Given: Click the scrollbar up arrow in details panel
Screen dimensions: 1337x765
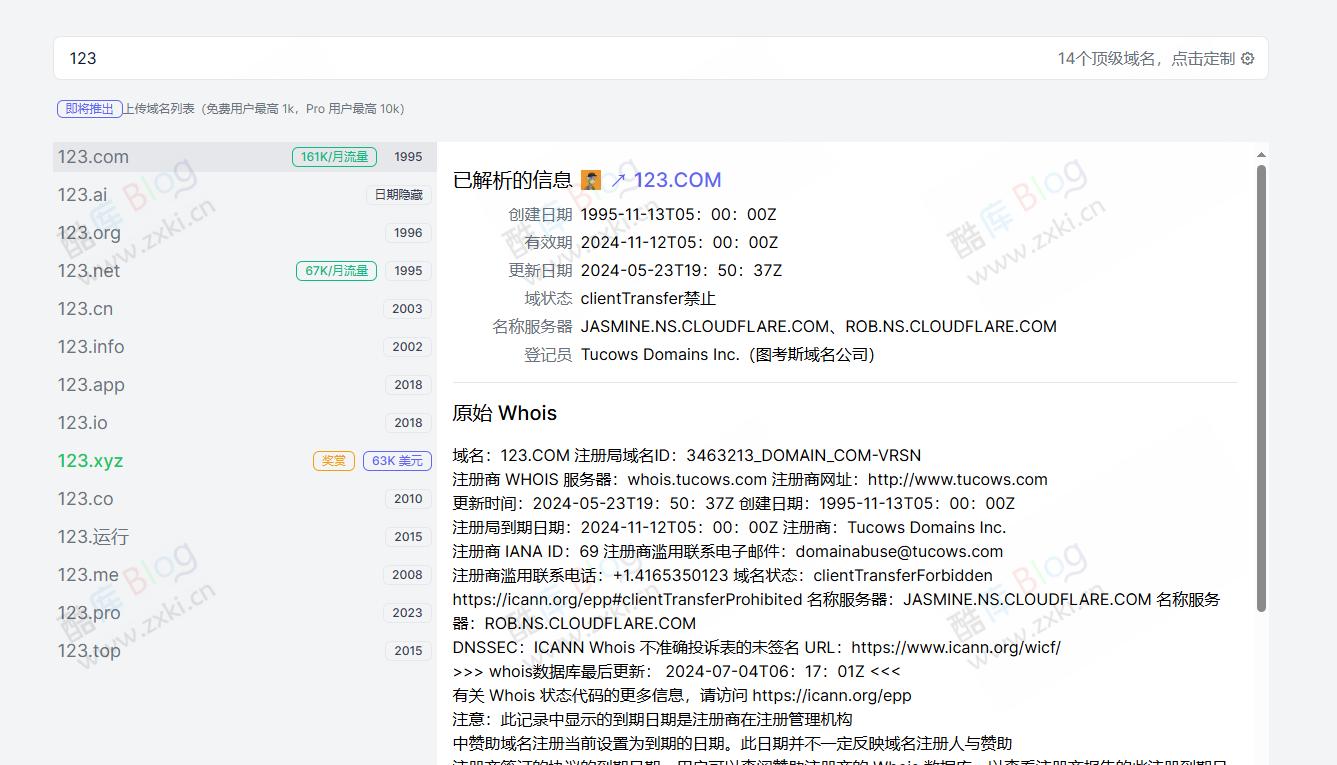Looking at the screenshot, I should click(x=1261, y=154).
